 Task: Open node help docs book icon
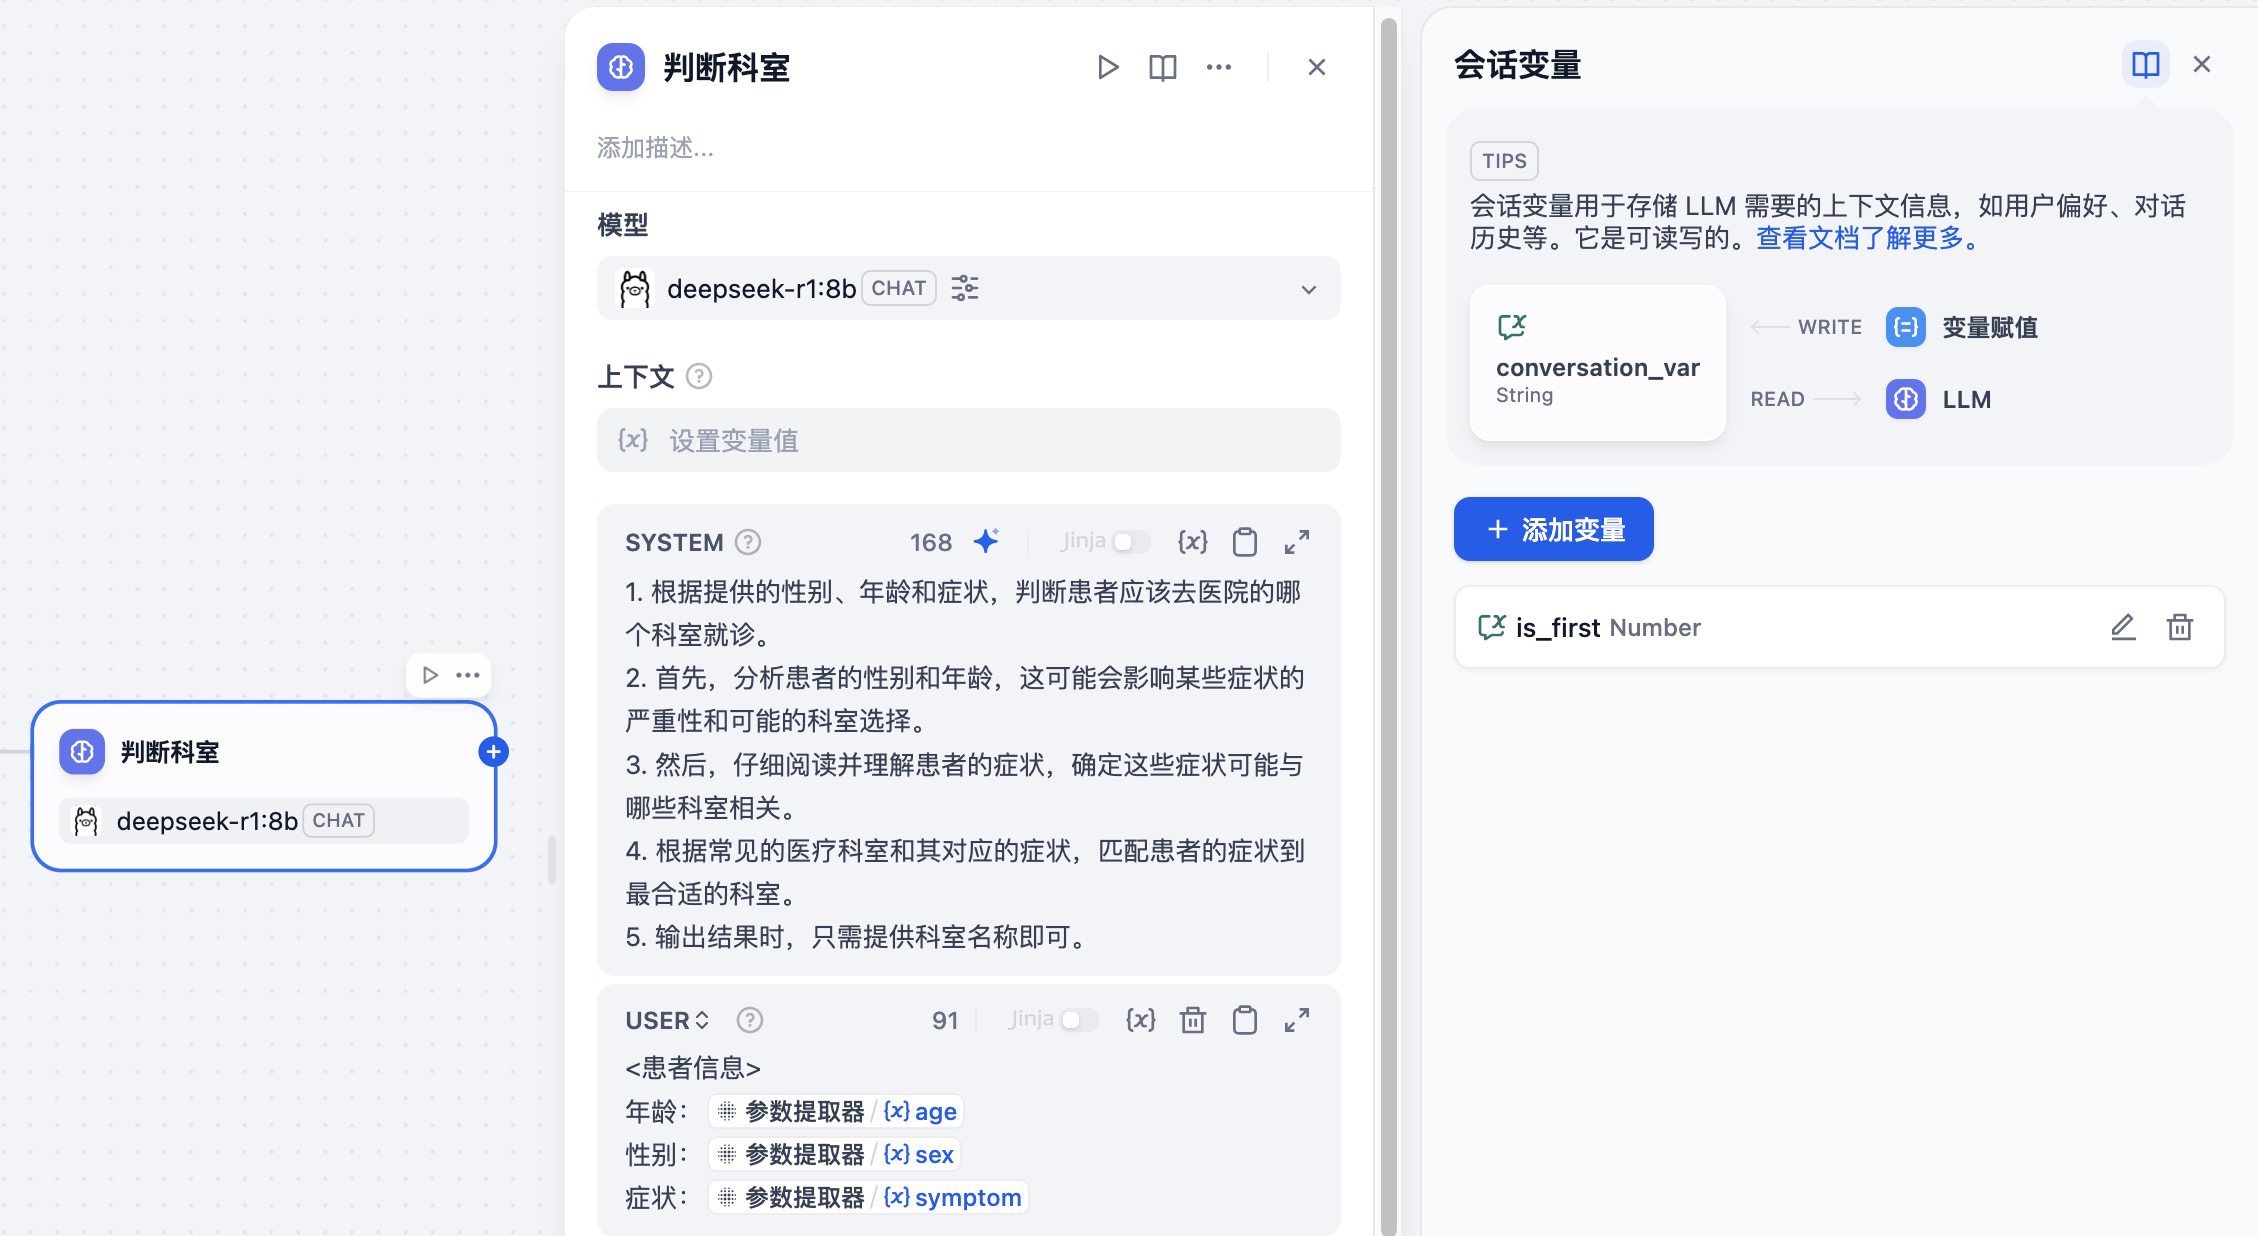click(1162, 67)
